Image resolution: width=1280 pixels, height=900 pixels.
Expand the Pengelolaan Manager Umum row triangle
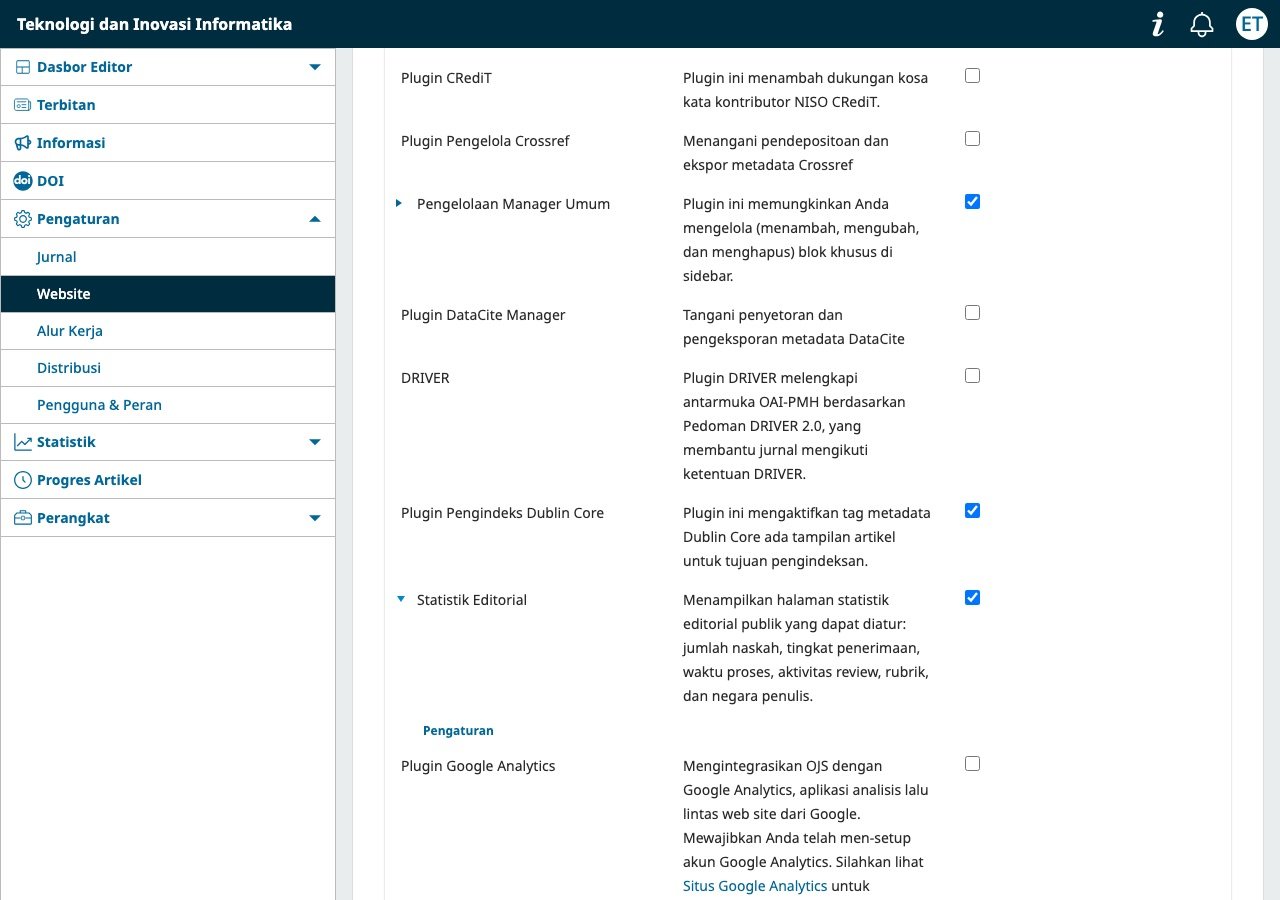click(399, 204)
